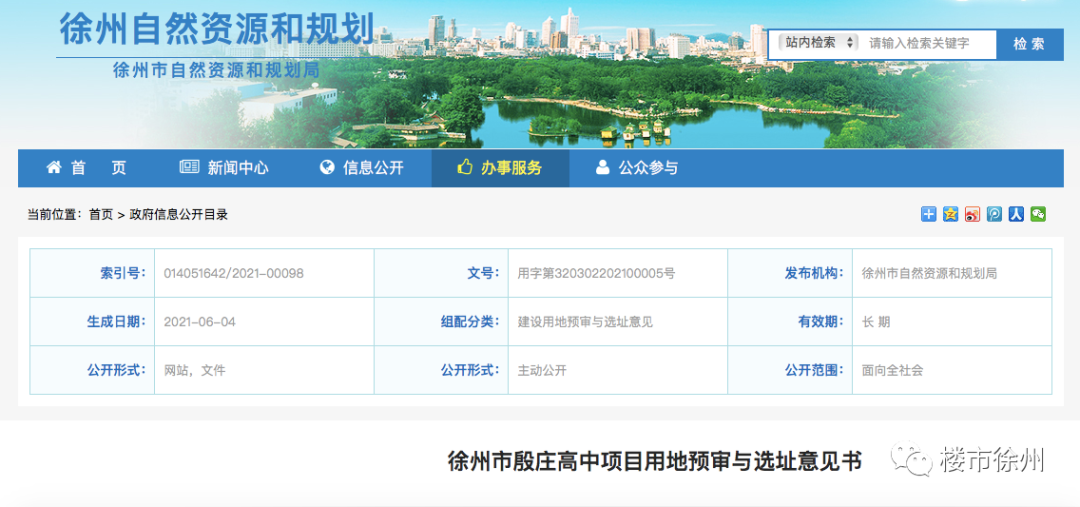
Task: Click the 组配分类 label cell
Action: [441, 322]
